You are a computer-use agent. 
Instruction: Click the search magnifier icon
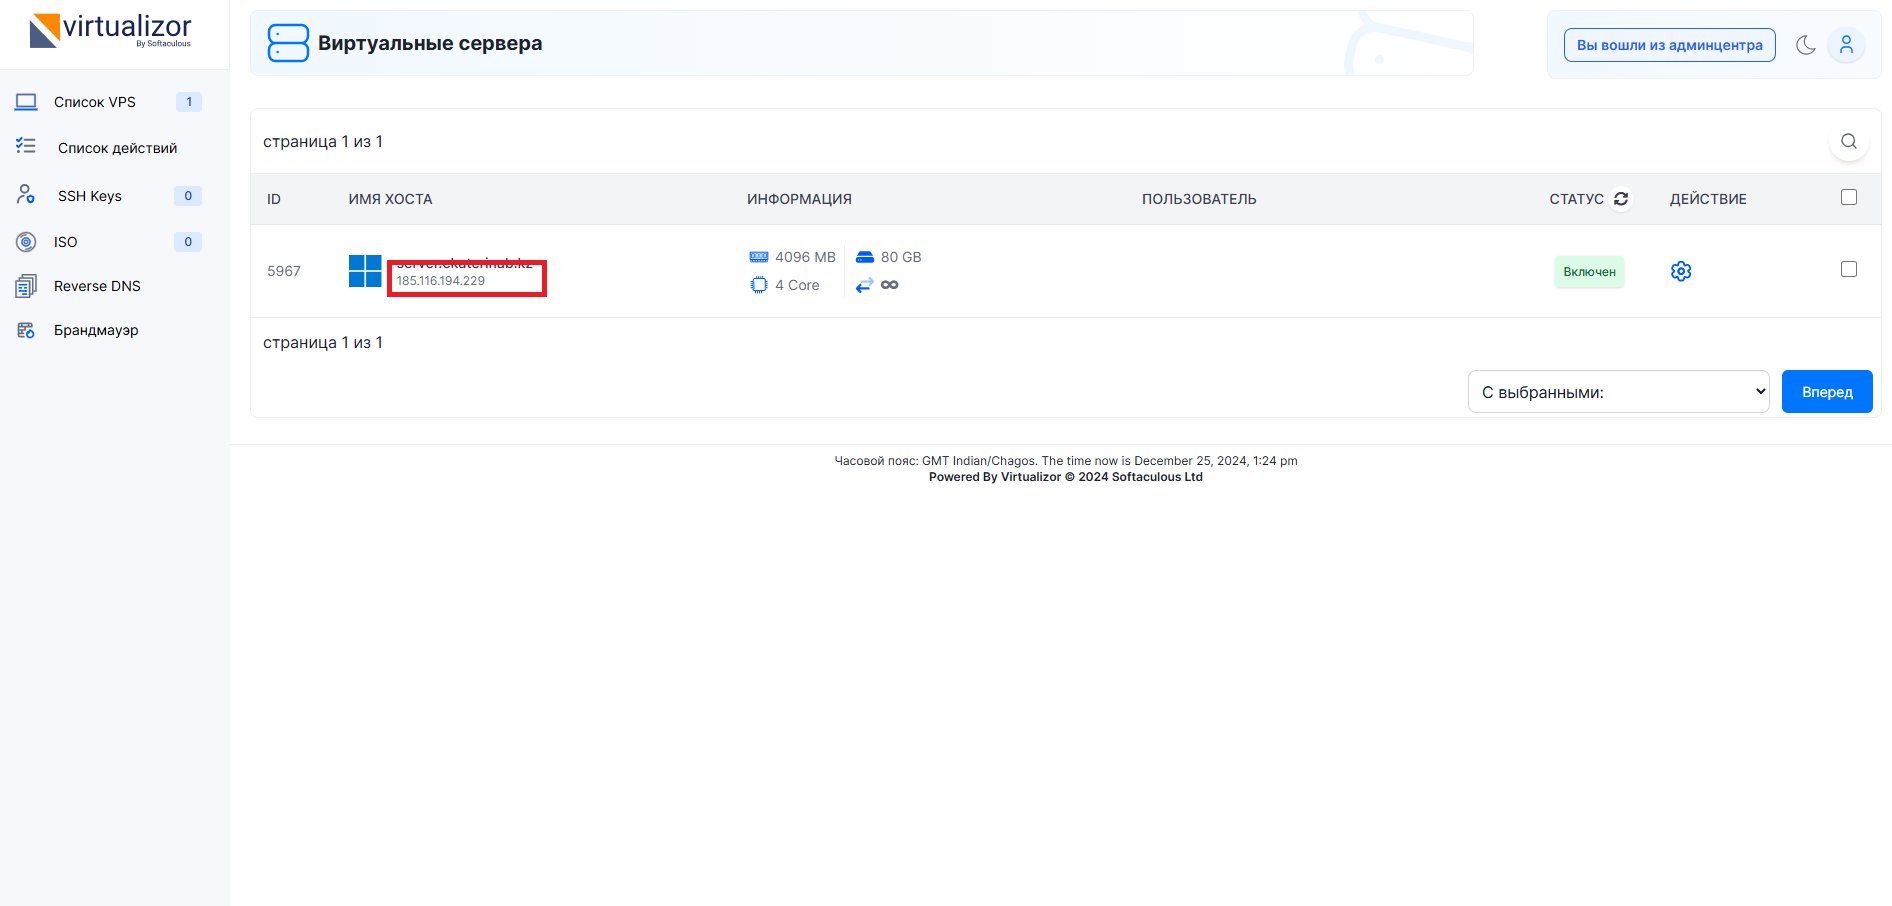[1848, 142]
